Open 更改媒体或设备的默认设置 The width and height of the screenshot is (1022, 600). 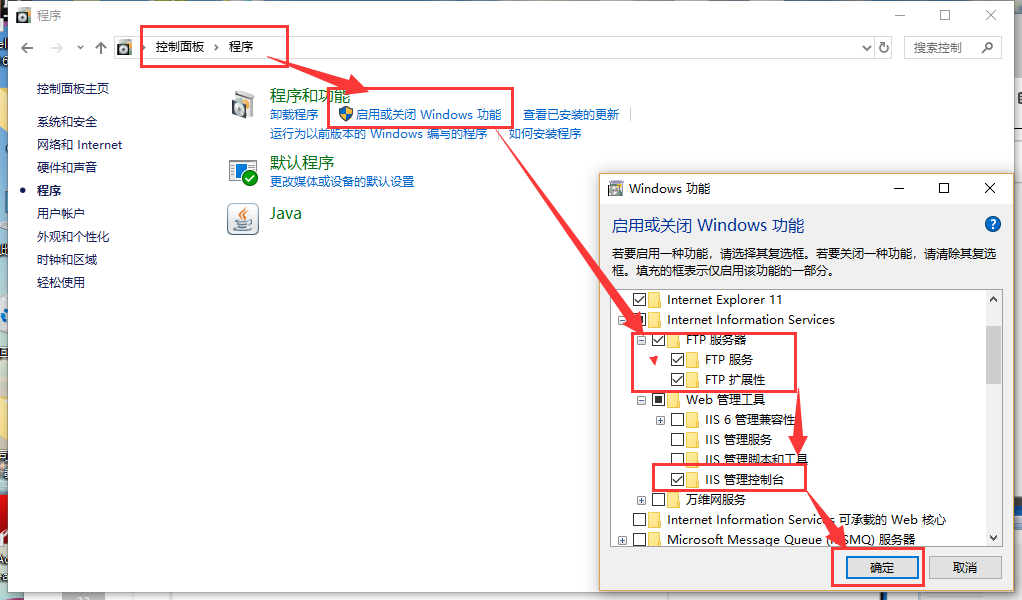point(342,182)
